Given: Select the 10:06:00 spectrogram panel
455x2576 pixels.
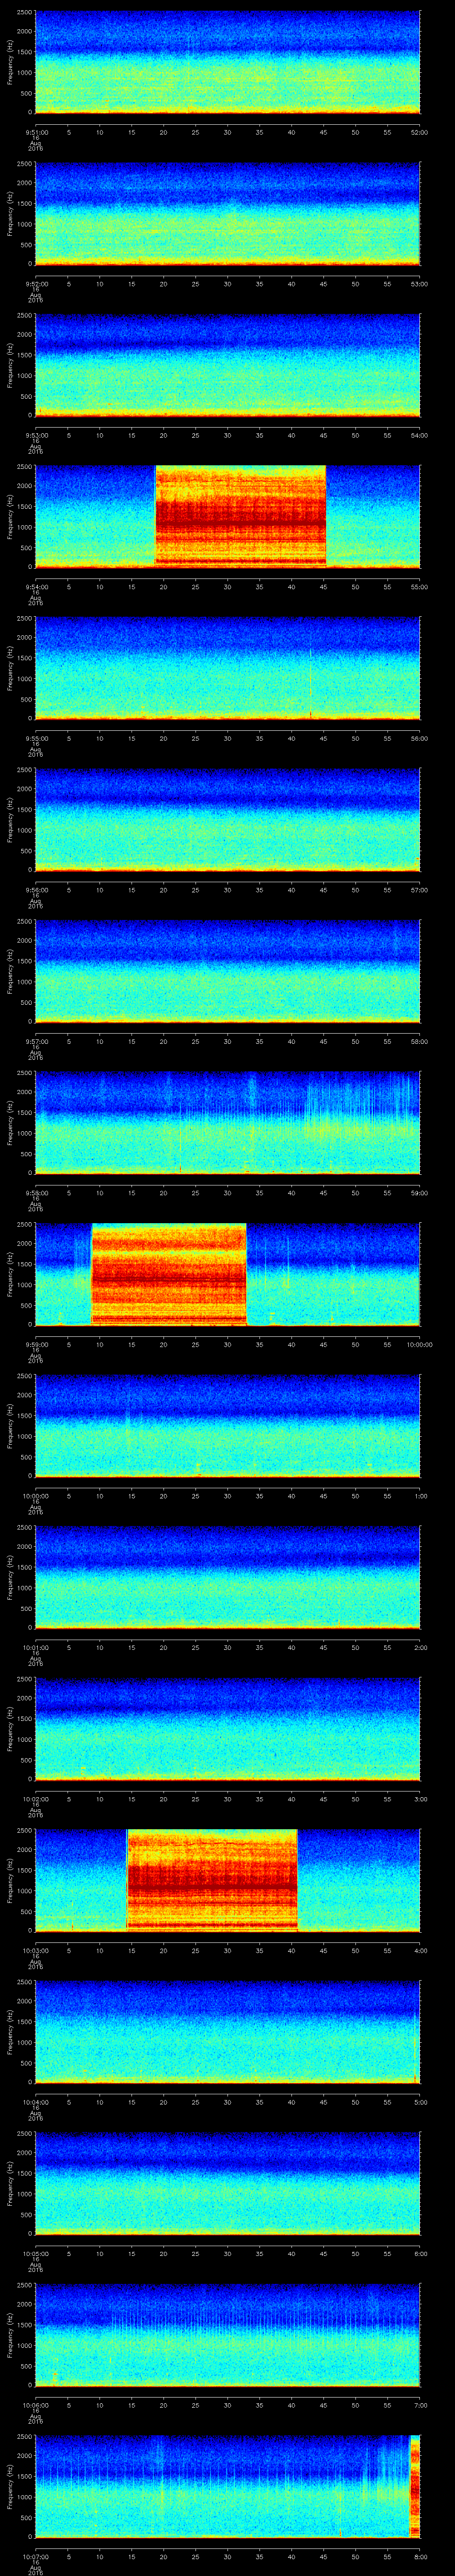Looking at the screenshot, I should [227, 2335].
